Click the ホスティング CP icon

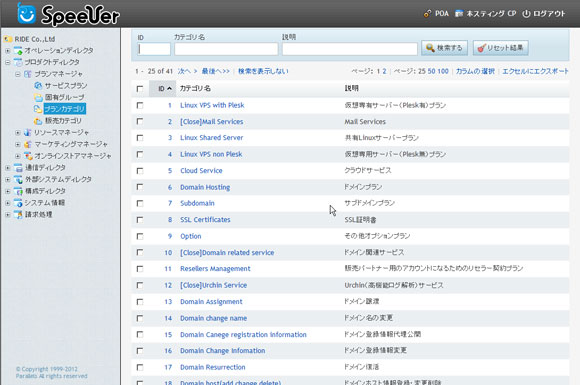pyautogui.click(x=459, y=14)
